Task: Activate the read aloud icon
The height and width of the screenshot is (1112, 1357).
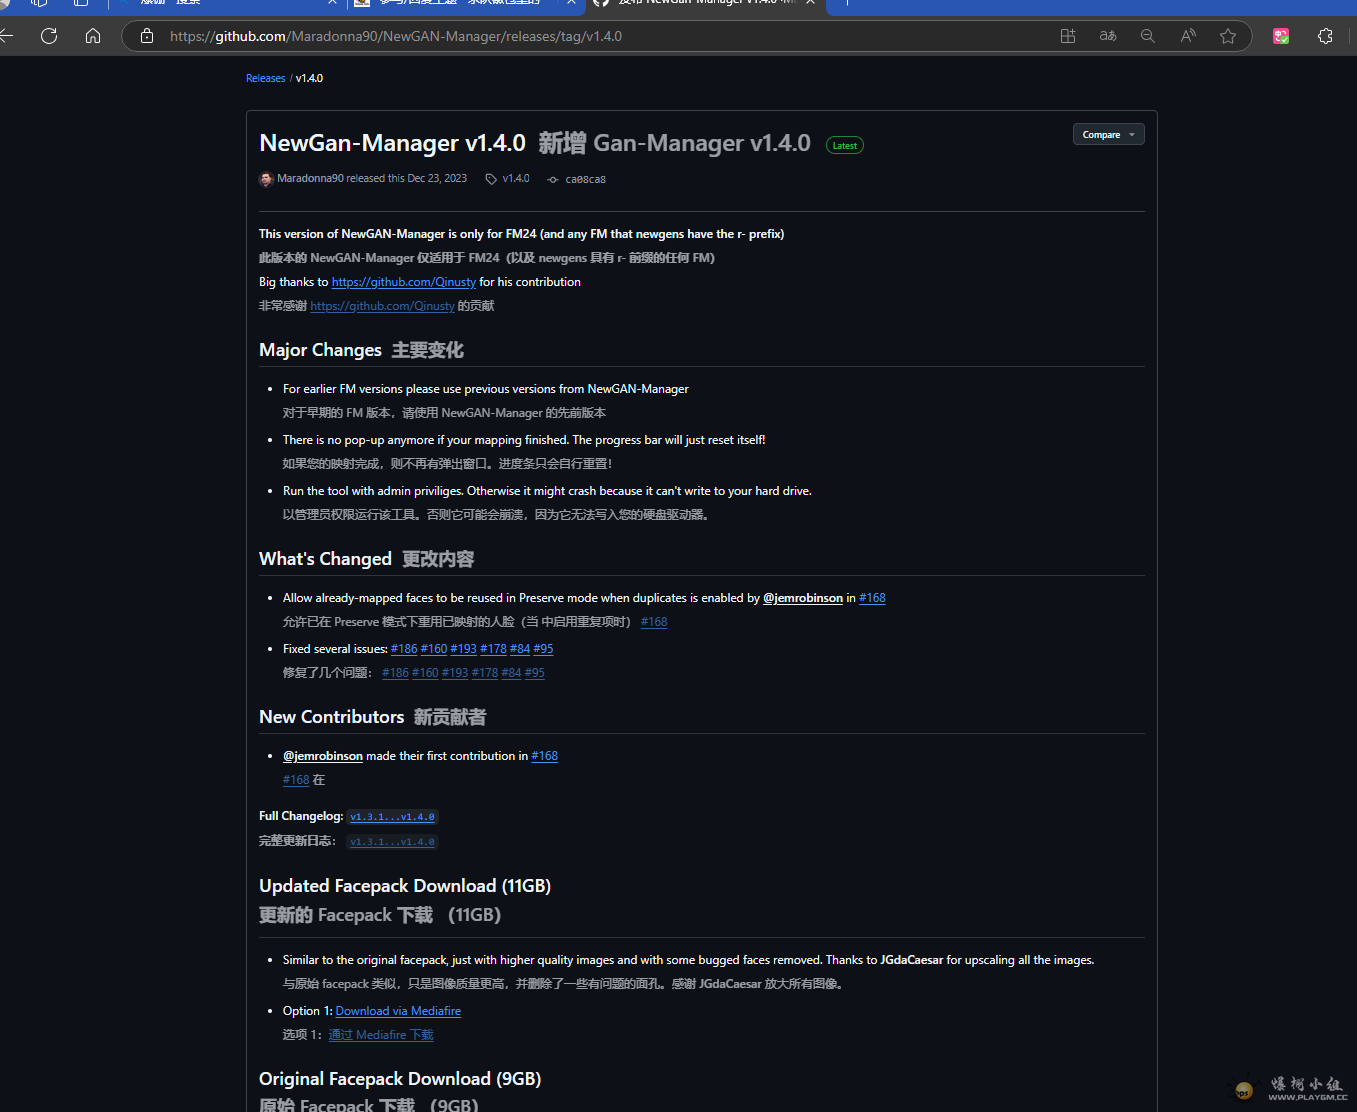Action: tap(1188, 36)
